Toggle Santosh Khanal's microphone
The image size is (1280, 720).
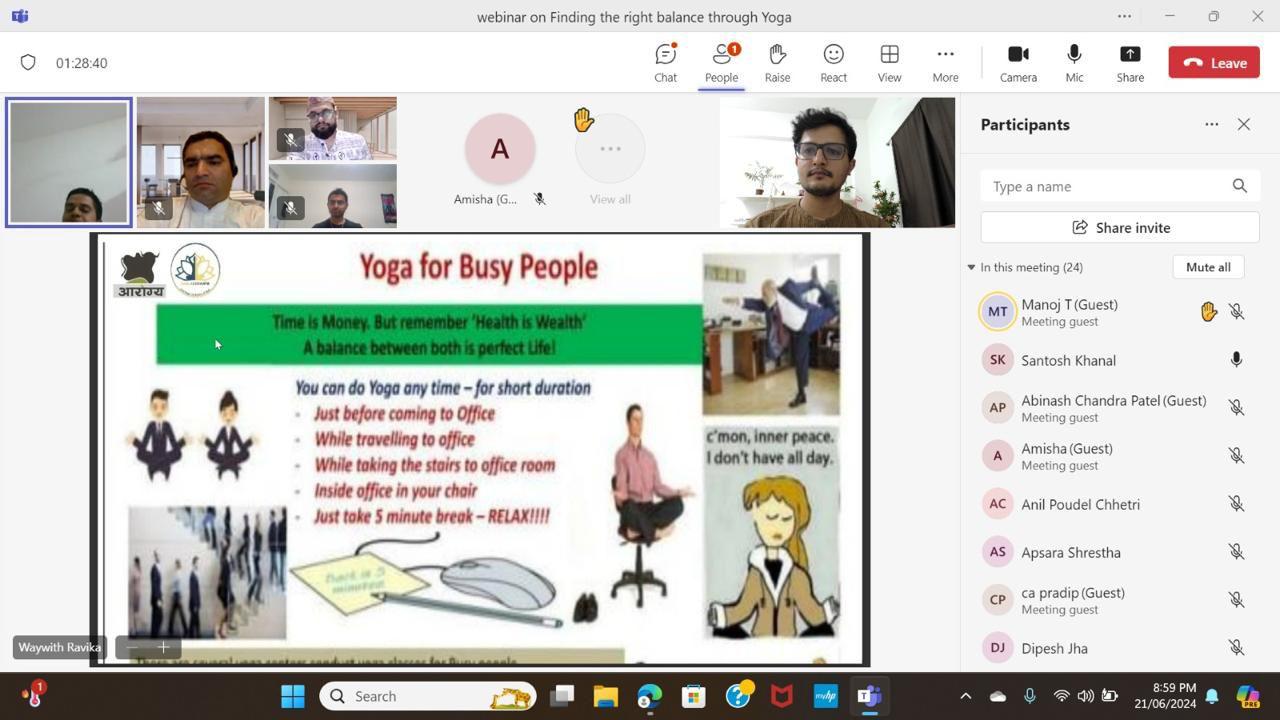1236,360
